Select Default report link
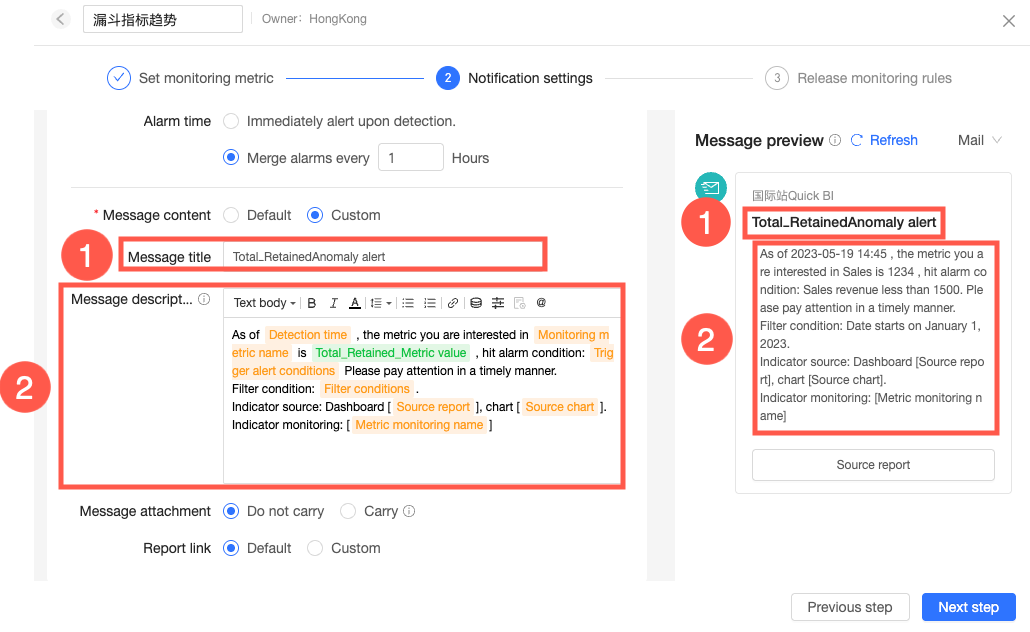Image resolution: width=1030 pixels, height=632 pixels. coord(231,548)
